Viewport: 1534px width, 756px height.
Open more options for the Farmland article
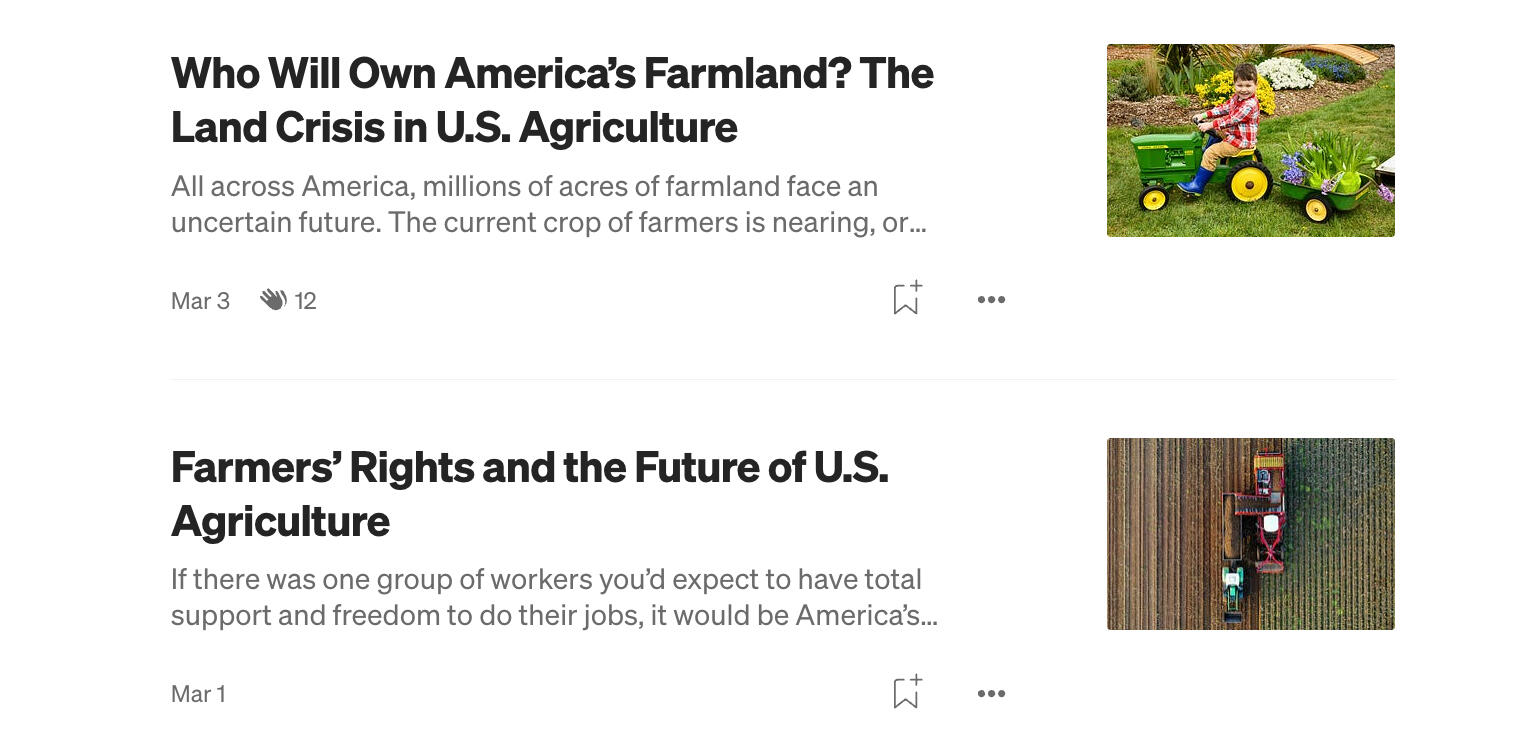point(991,300)
